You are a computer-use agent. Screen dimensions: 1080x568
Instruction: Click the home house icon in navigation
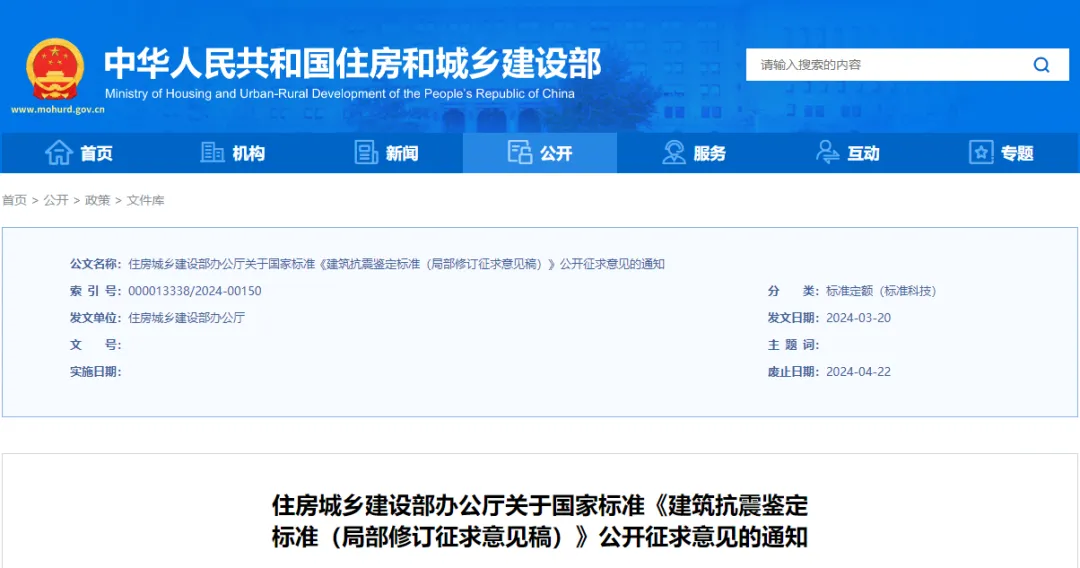[x=59, y=153]
